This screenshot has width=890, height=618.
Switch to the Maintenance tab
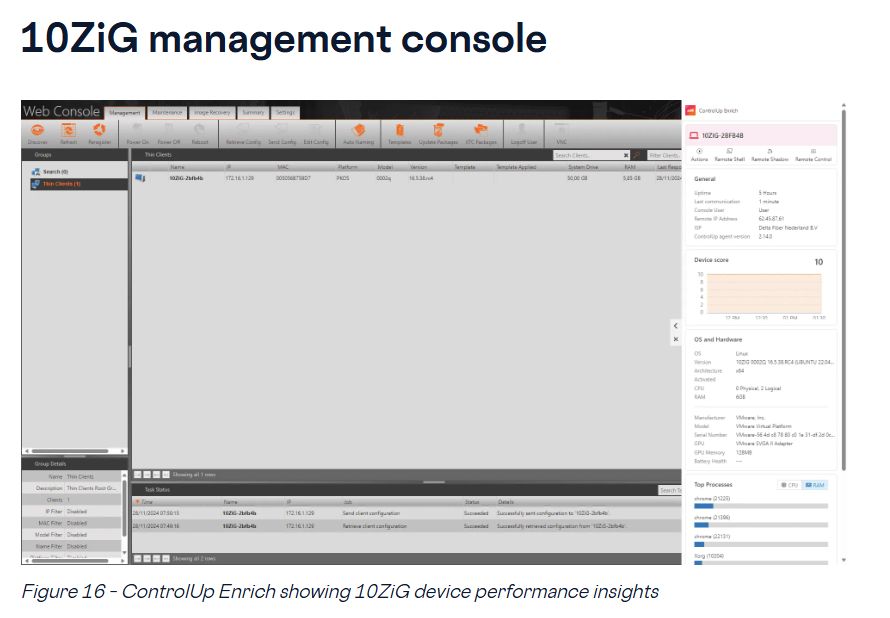point(167,112)
